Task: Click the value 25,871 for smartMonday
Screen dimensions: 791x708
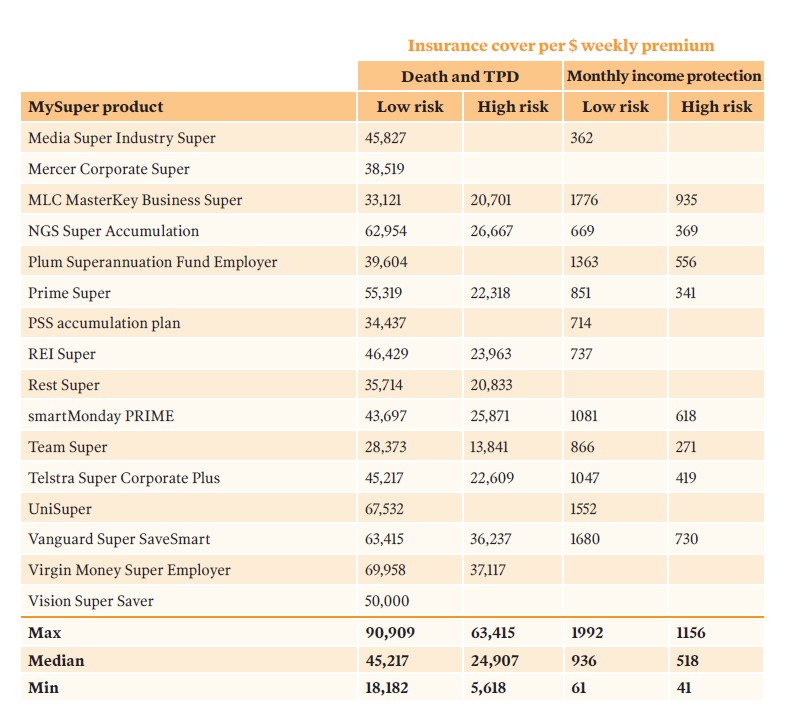Action: tap(490, 416)
